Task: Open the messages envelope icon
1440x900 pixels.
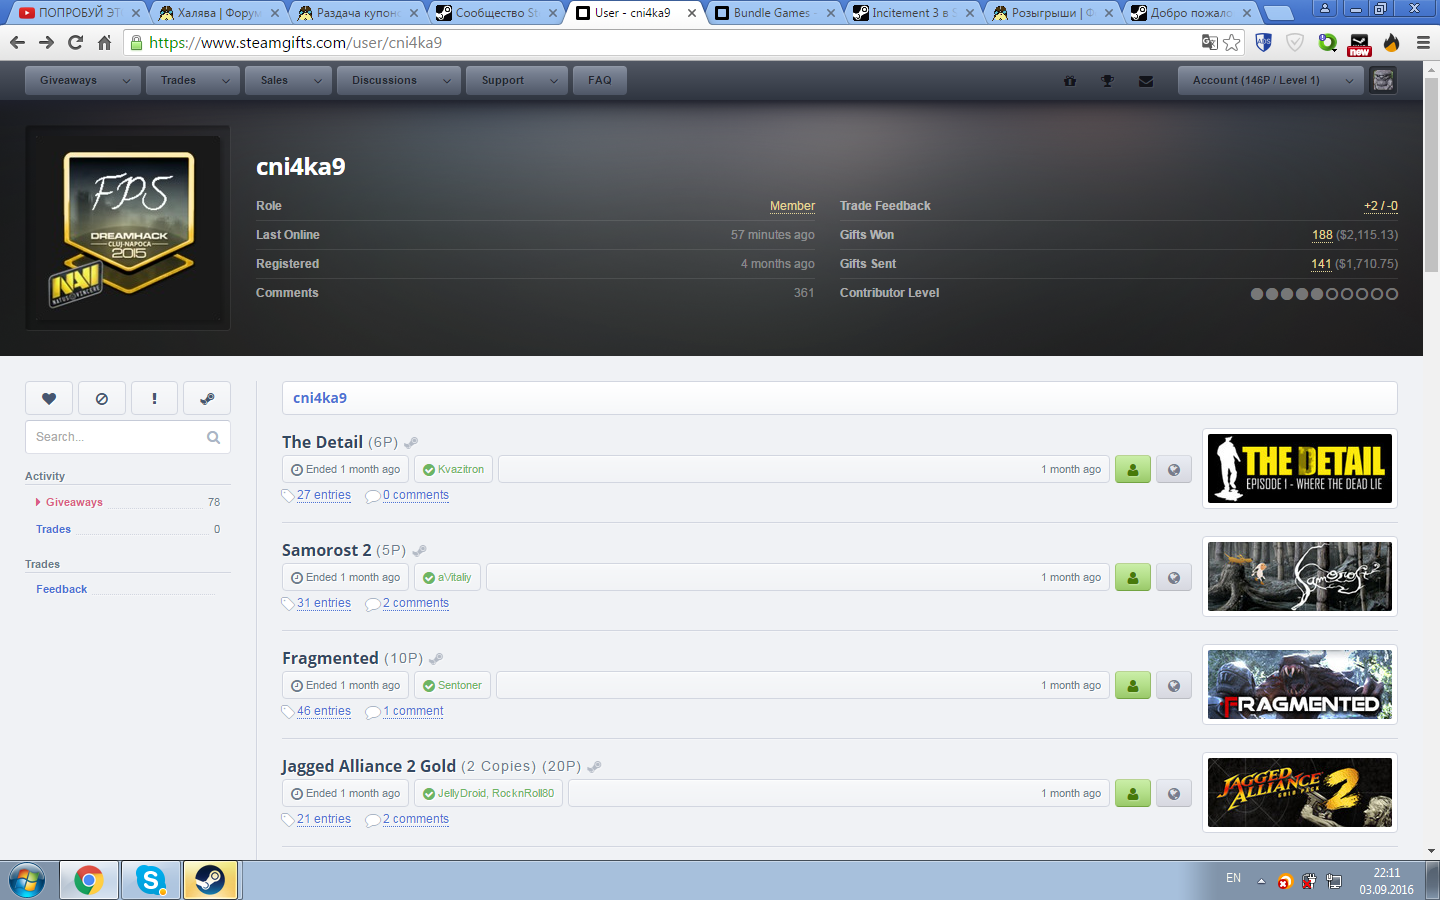Action: coord(1146,81)
